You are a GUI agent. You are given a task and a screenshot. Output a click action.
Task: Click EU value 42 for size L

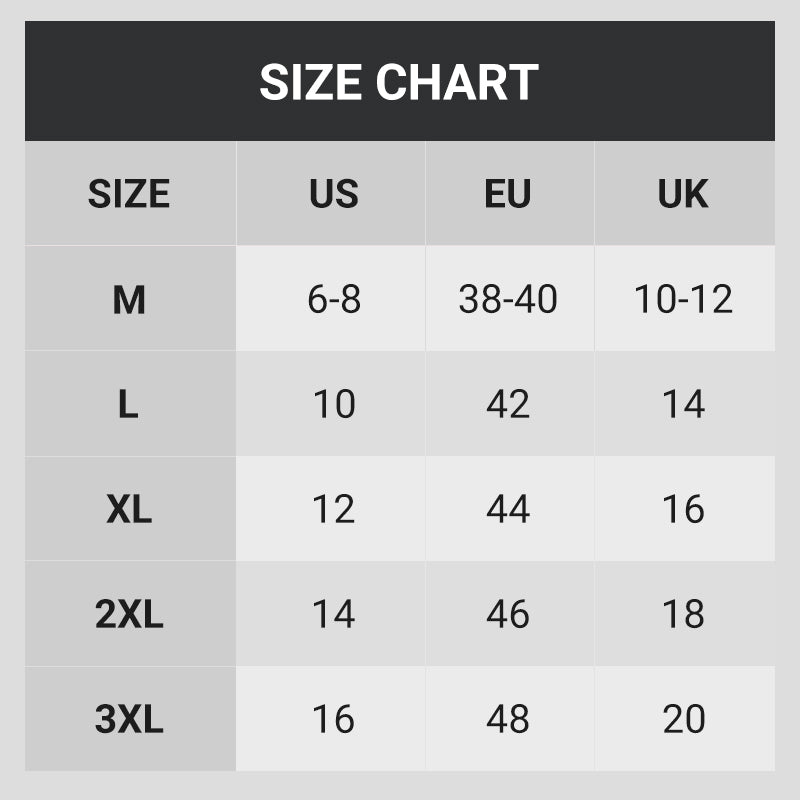508,404
